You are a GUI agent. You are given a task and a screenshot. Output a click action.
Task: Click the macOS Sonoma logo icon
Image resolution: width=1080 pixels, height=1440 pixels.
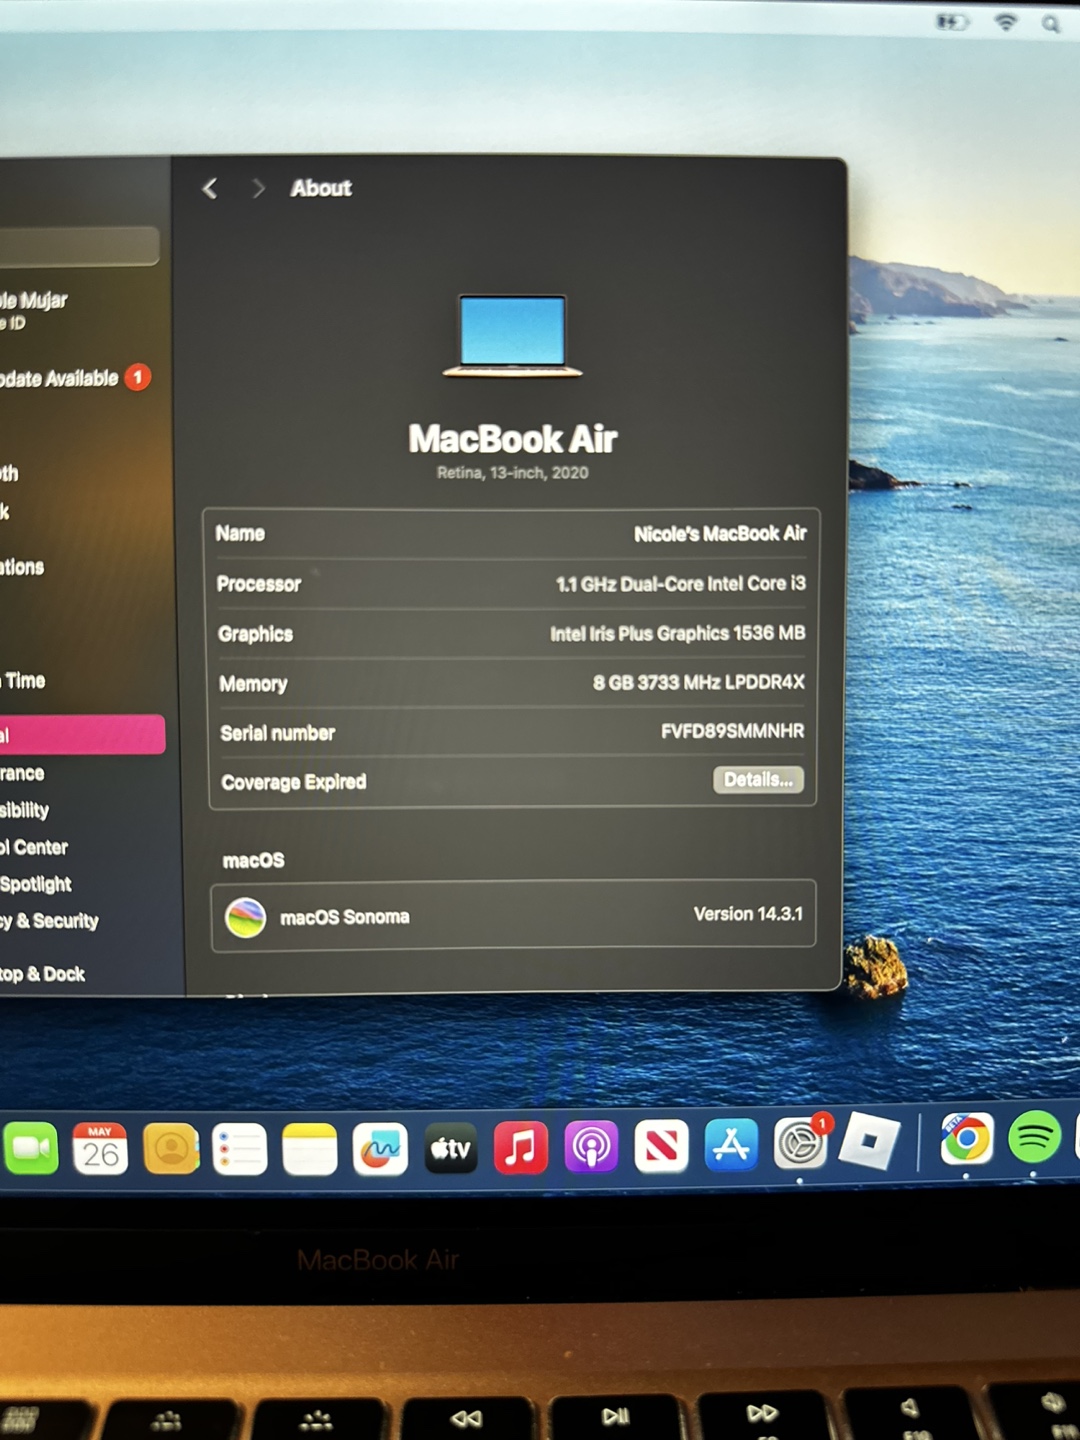[245, 917]
